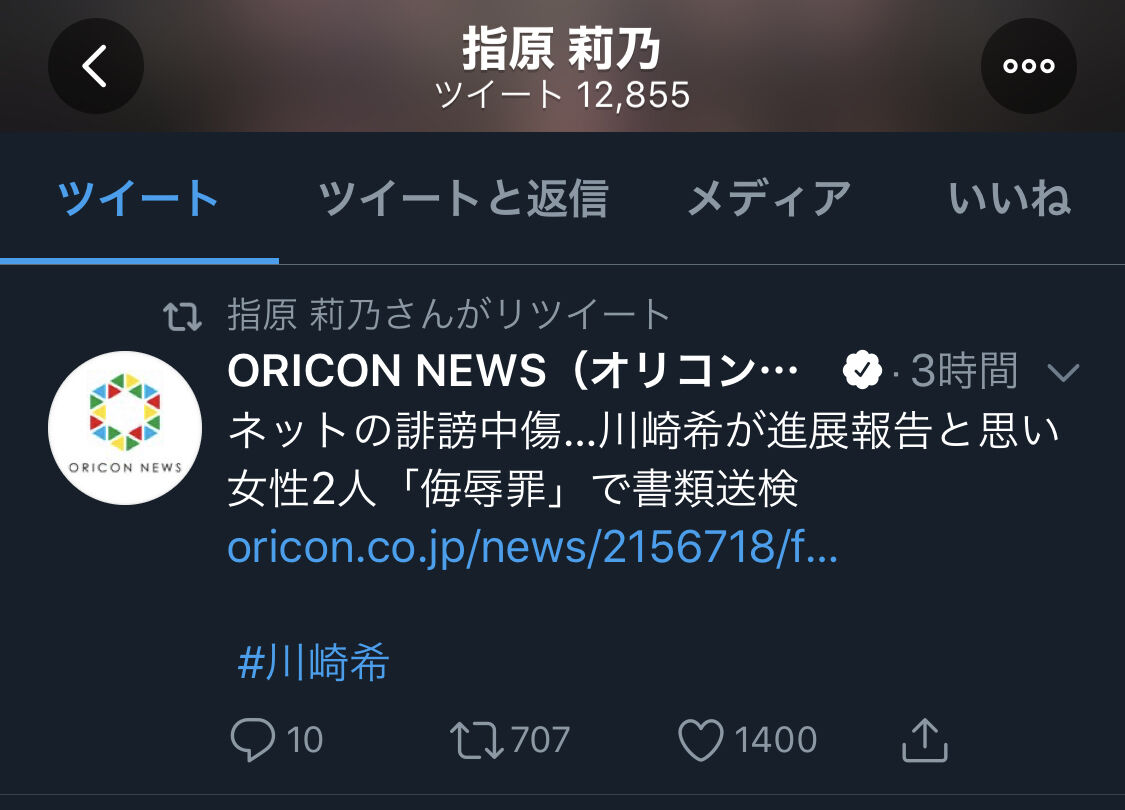Open the oricon.co.jp news article link

532,548
